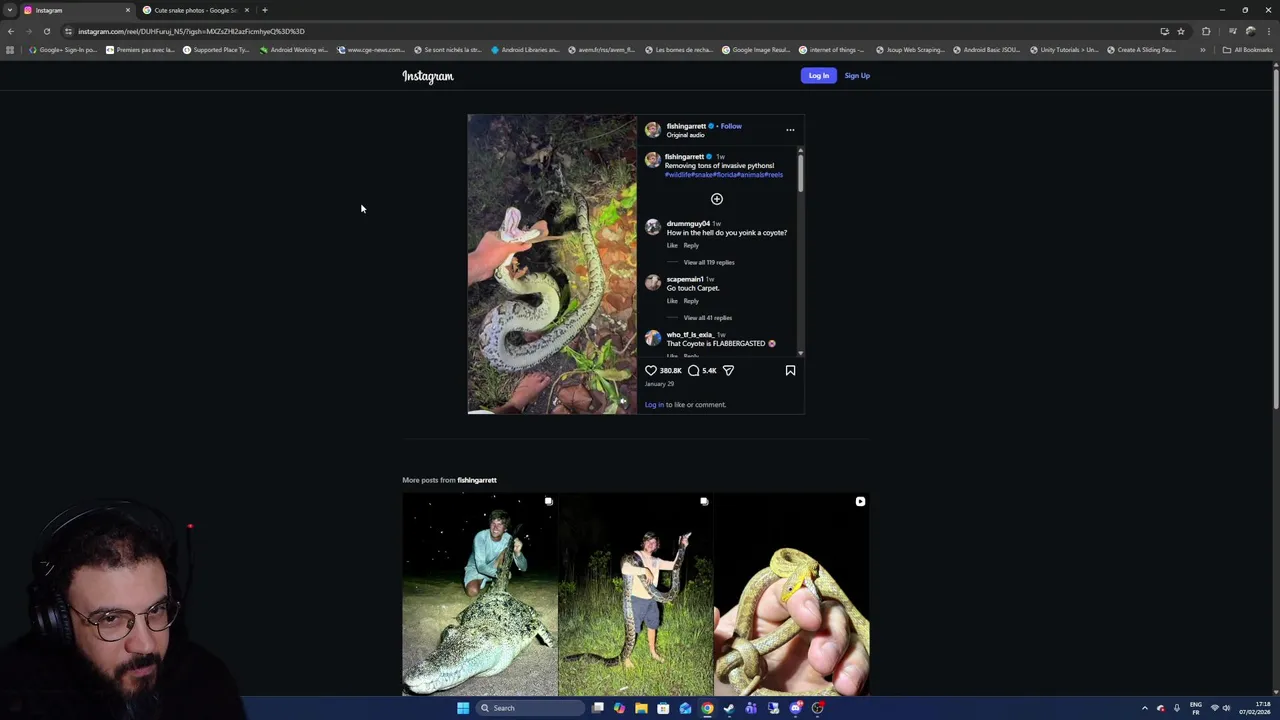
Task: Expand View all 41 replies
Action: pyautogui.click(x=708, y=318)
